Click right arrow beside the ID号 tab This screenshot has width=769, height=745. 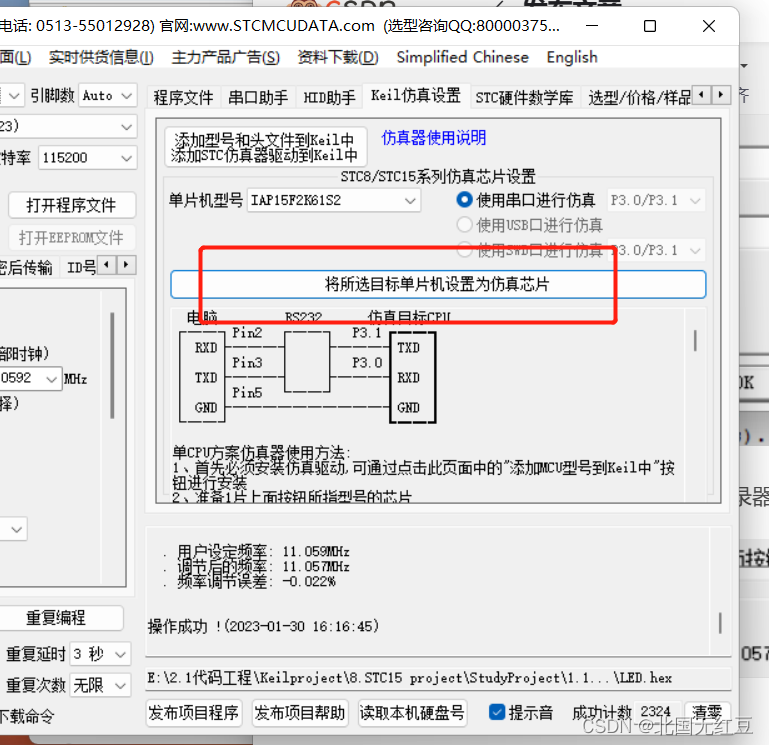[x=126, y=265]
